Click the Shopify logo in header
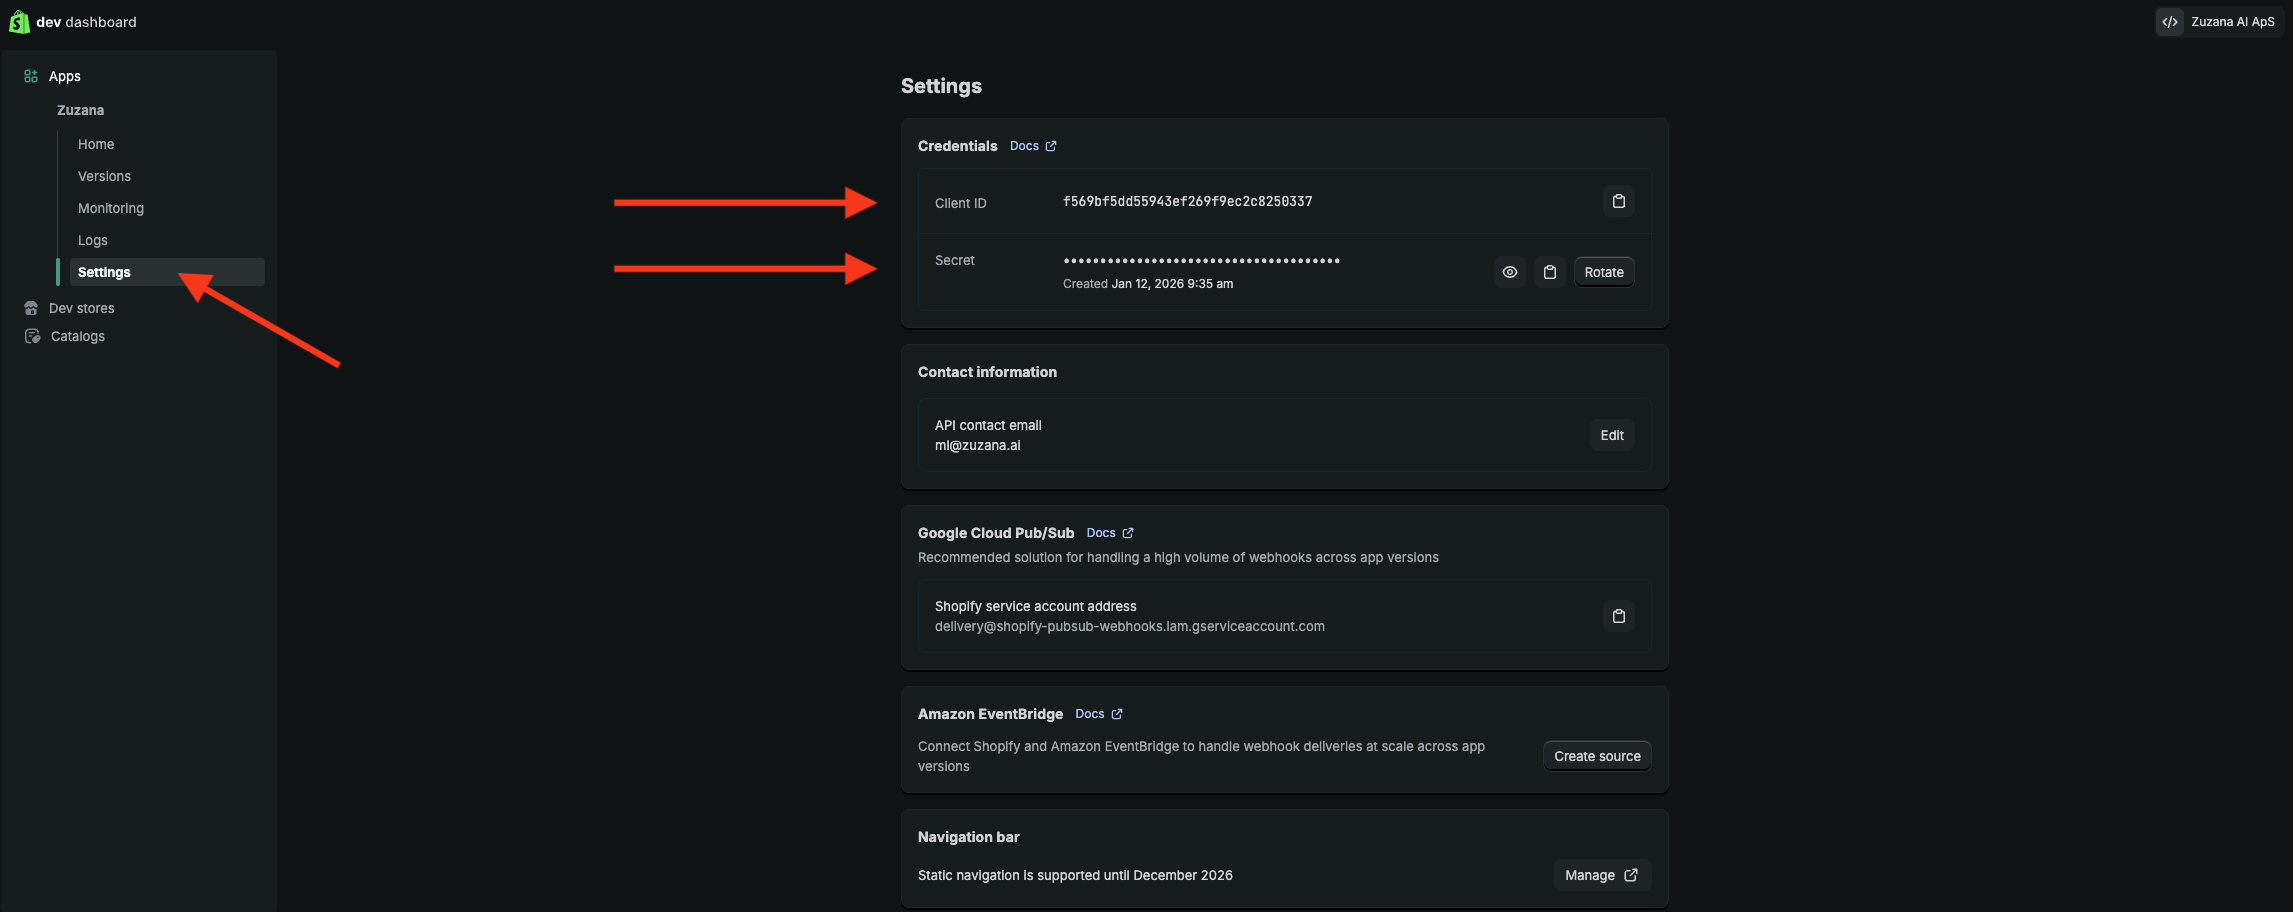This screenshot has height=912, width=2293. 19,21
